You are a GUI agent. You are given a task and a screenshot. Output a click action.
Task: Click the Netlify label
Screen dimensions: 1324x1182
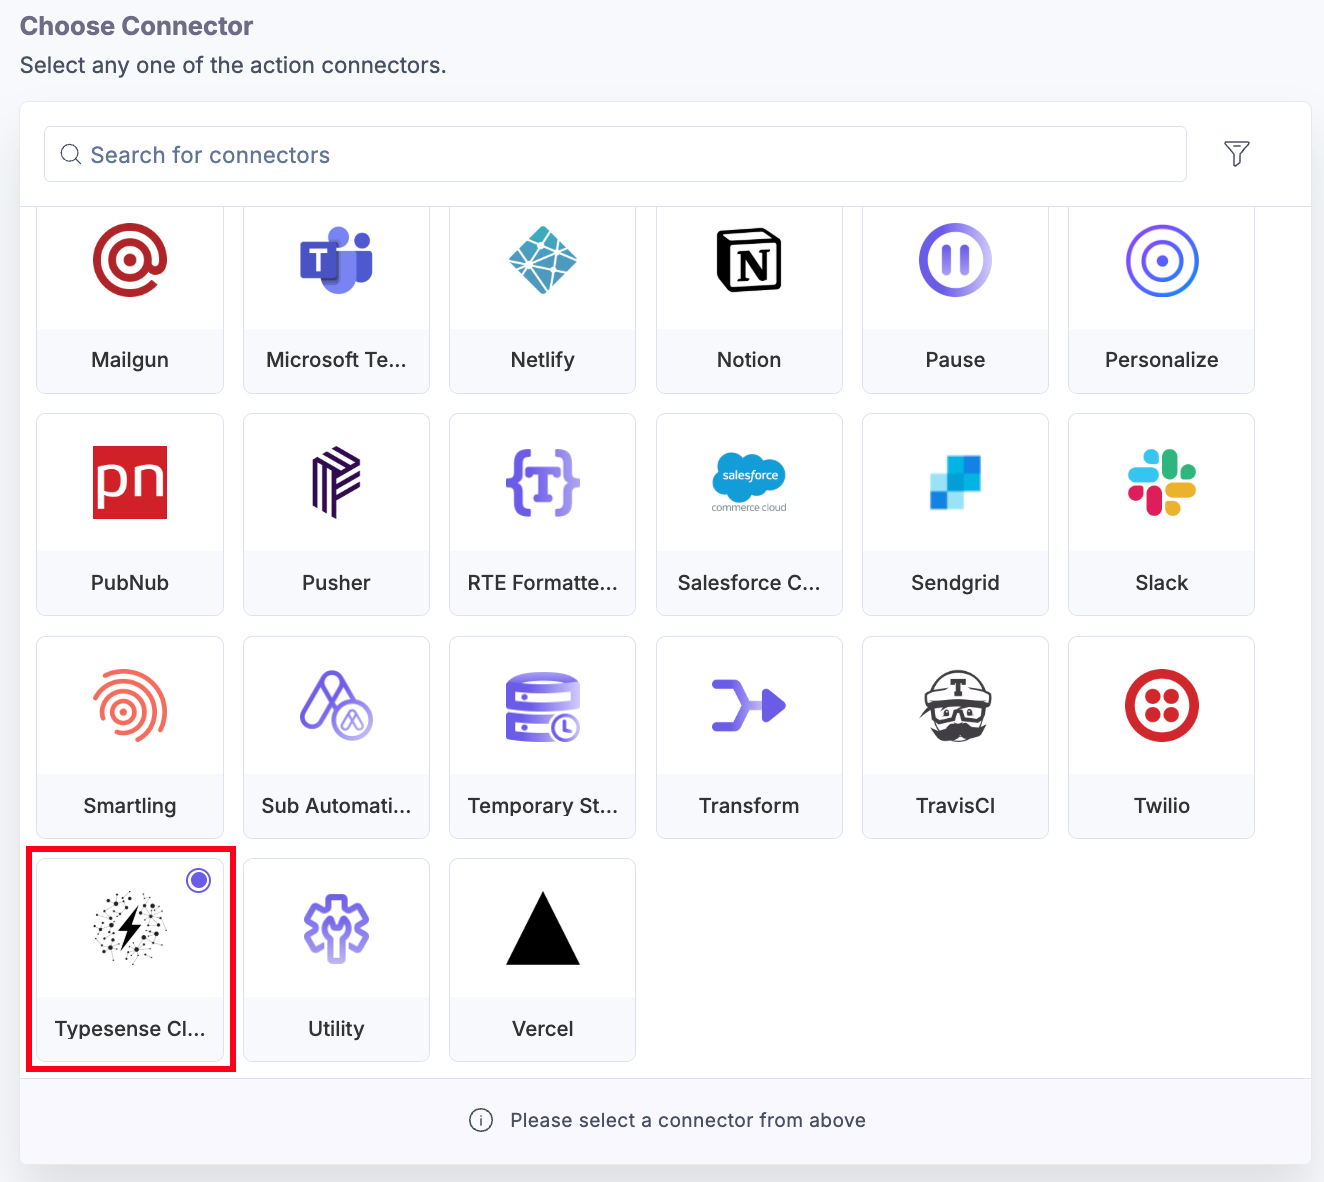pos(543,360)
